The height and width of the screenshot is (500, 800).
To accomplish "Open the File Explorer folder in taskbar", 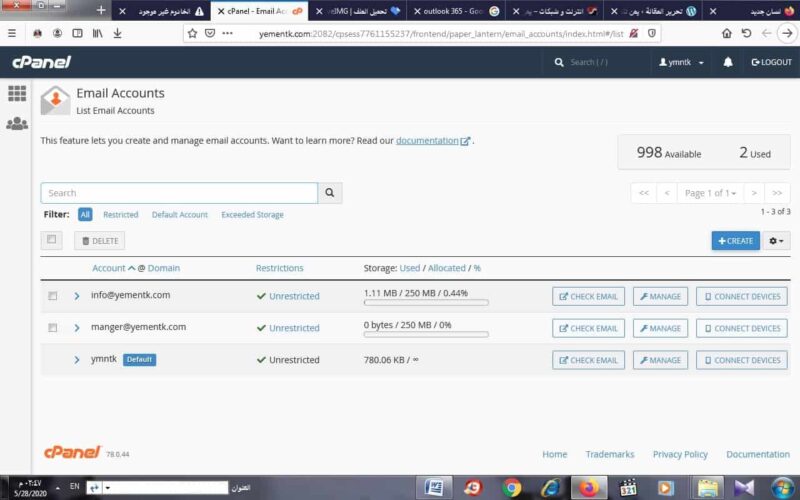I will coord(708,488).
